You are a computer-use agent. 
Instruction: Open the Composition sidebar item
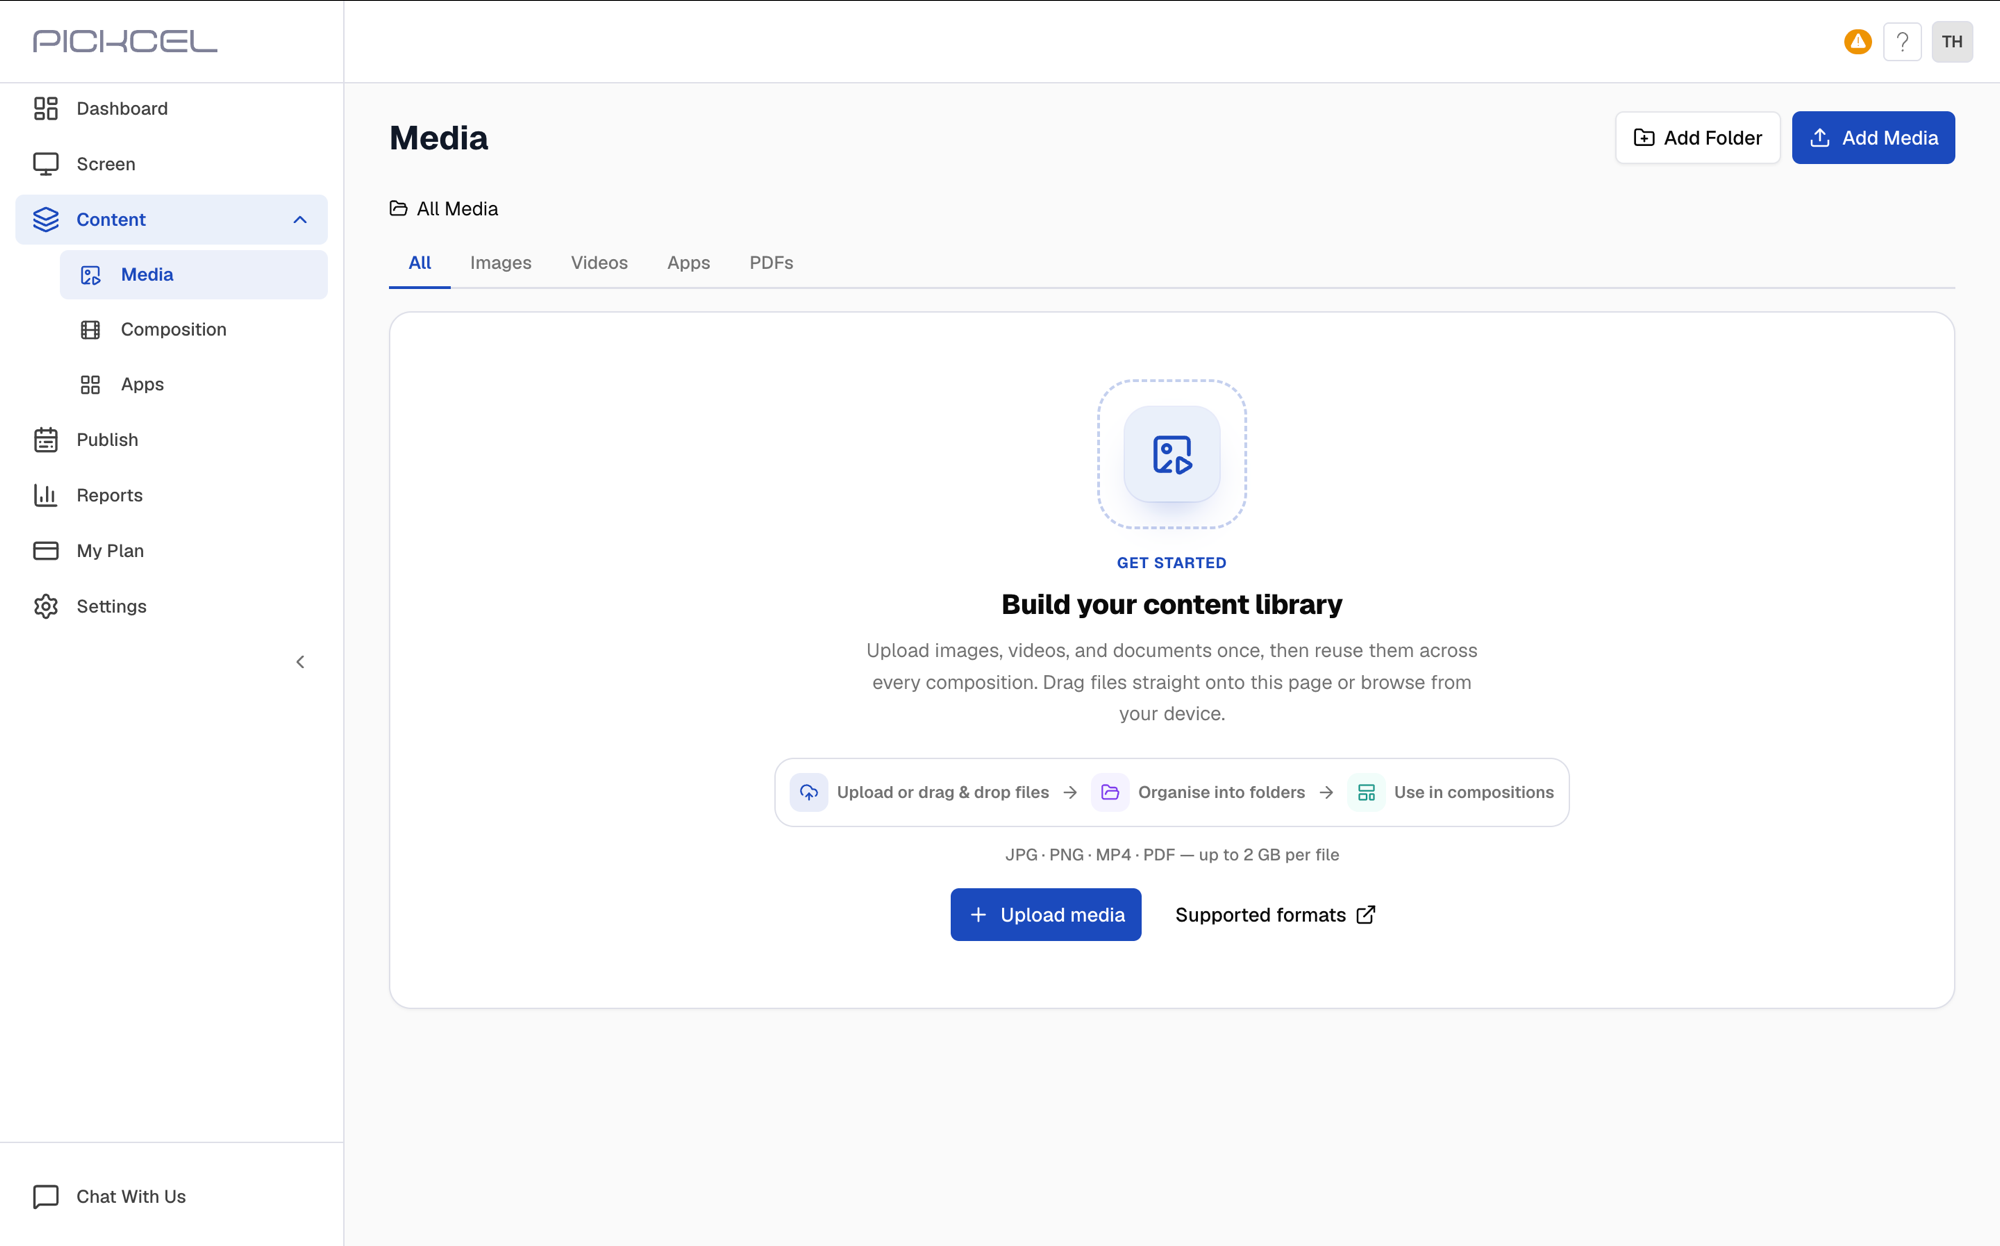(193, 329)
